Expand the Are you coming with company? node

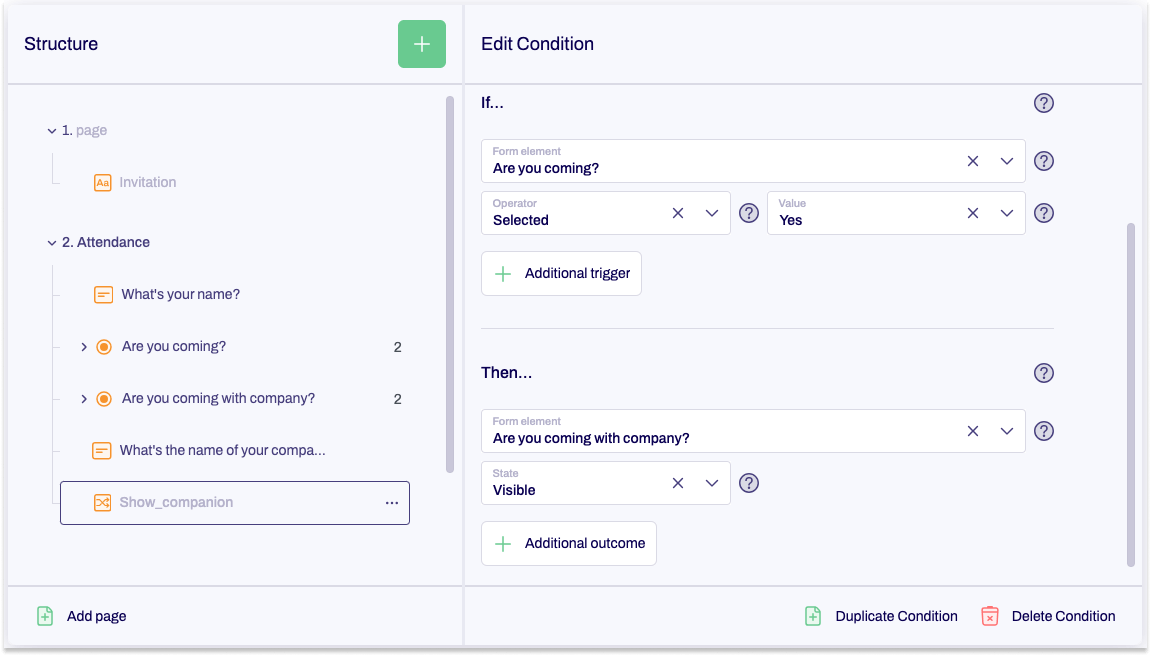click(x=84, y=398)
